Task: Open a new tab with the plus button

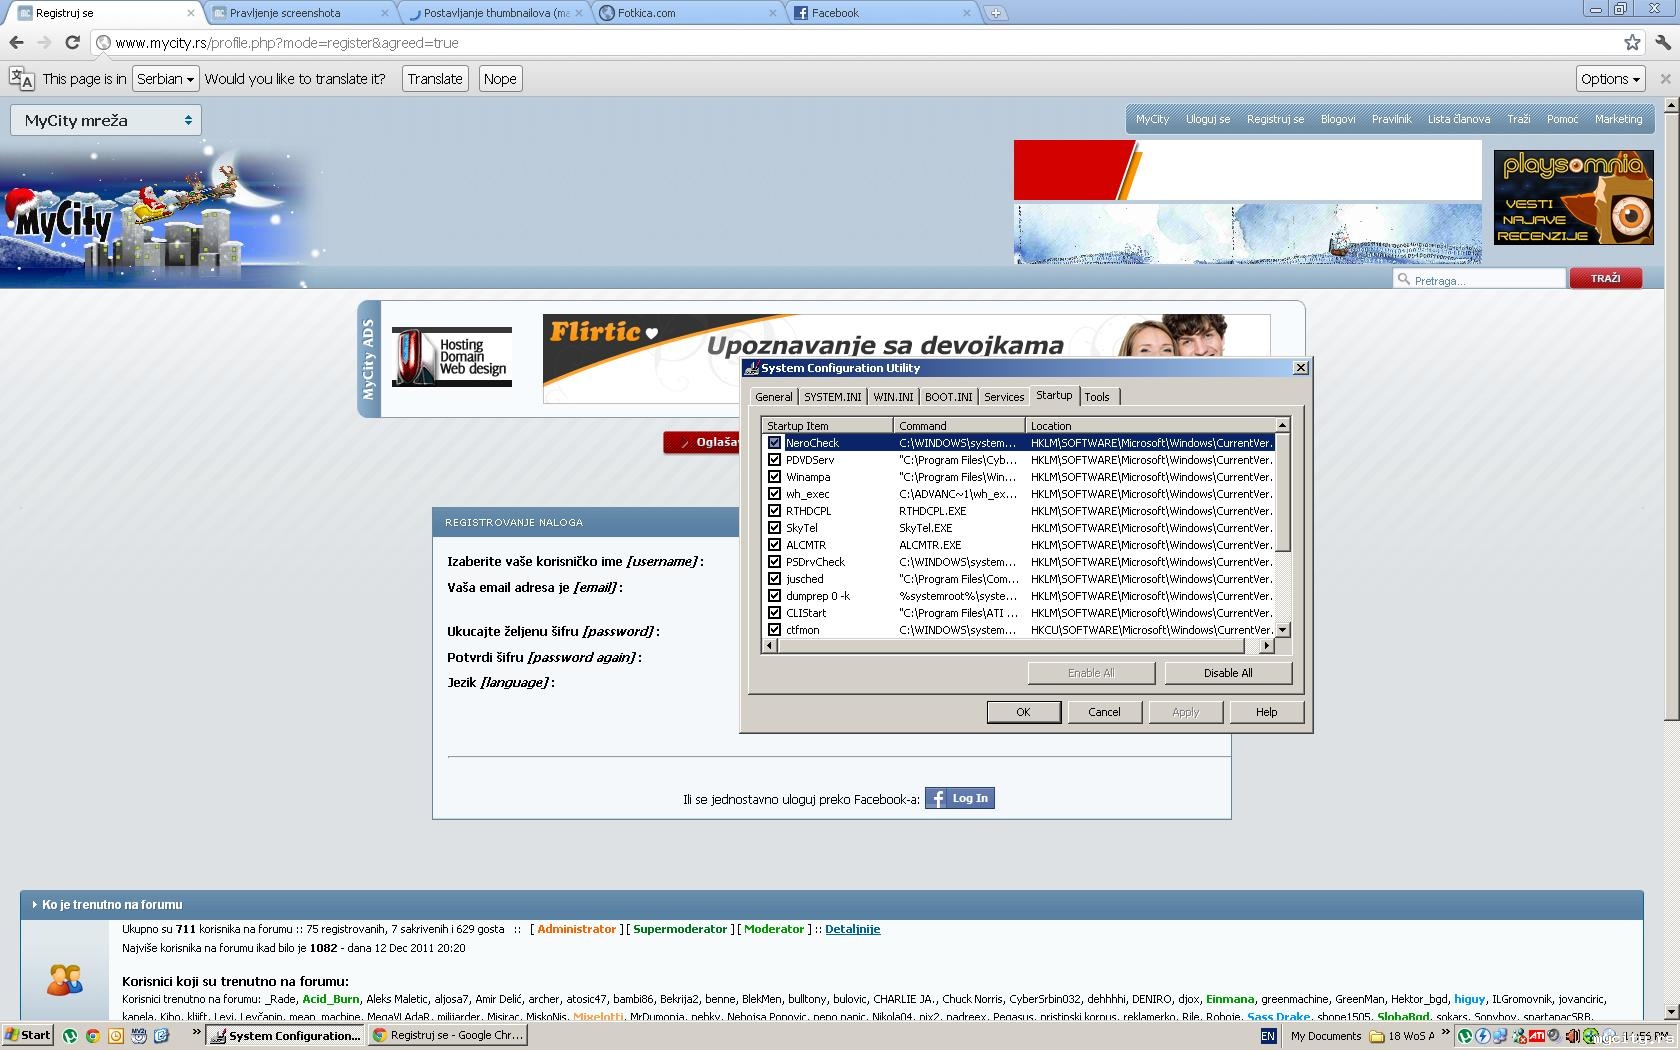Action: tap(996, 13)
